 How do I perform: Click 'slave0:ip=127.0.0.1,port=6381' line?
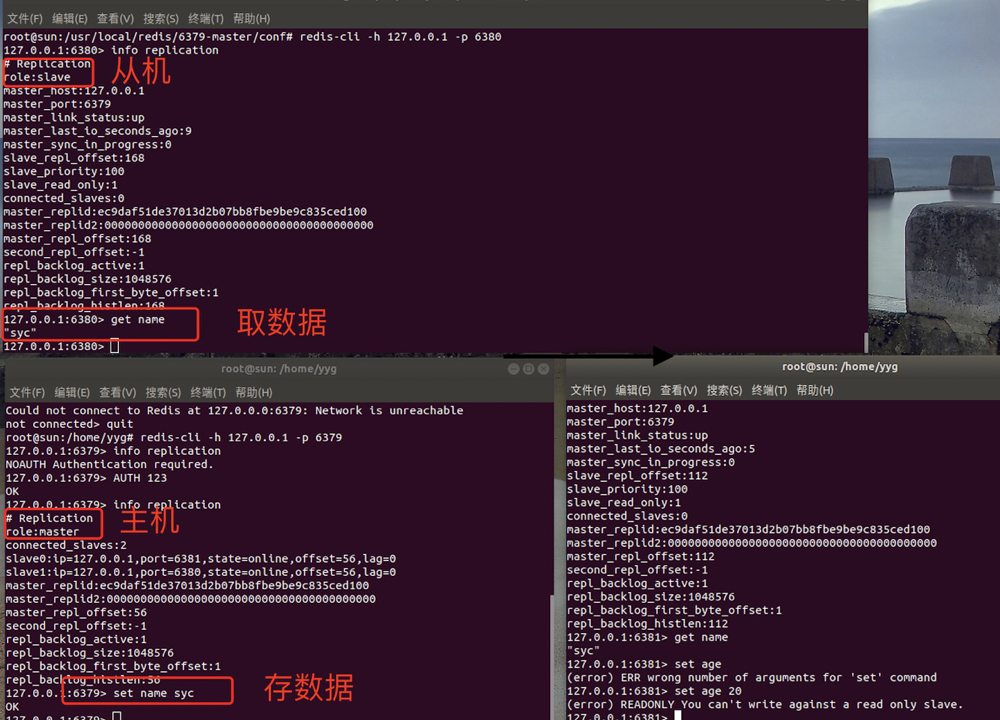coord(201,558)
